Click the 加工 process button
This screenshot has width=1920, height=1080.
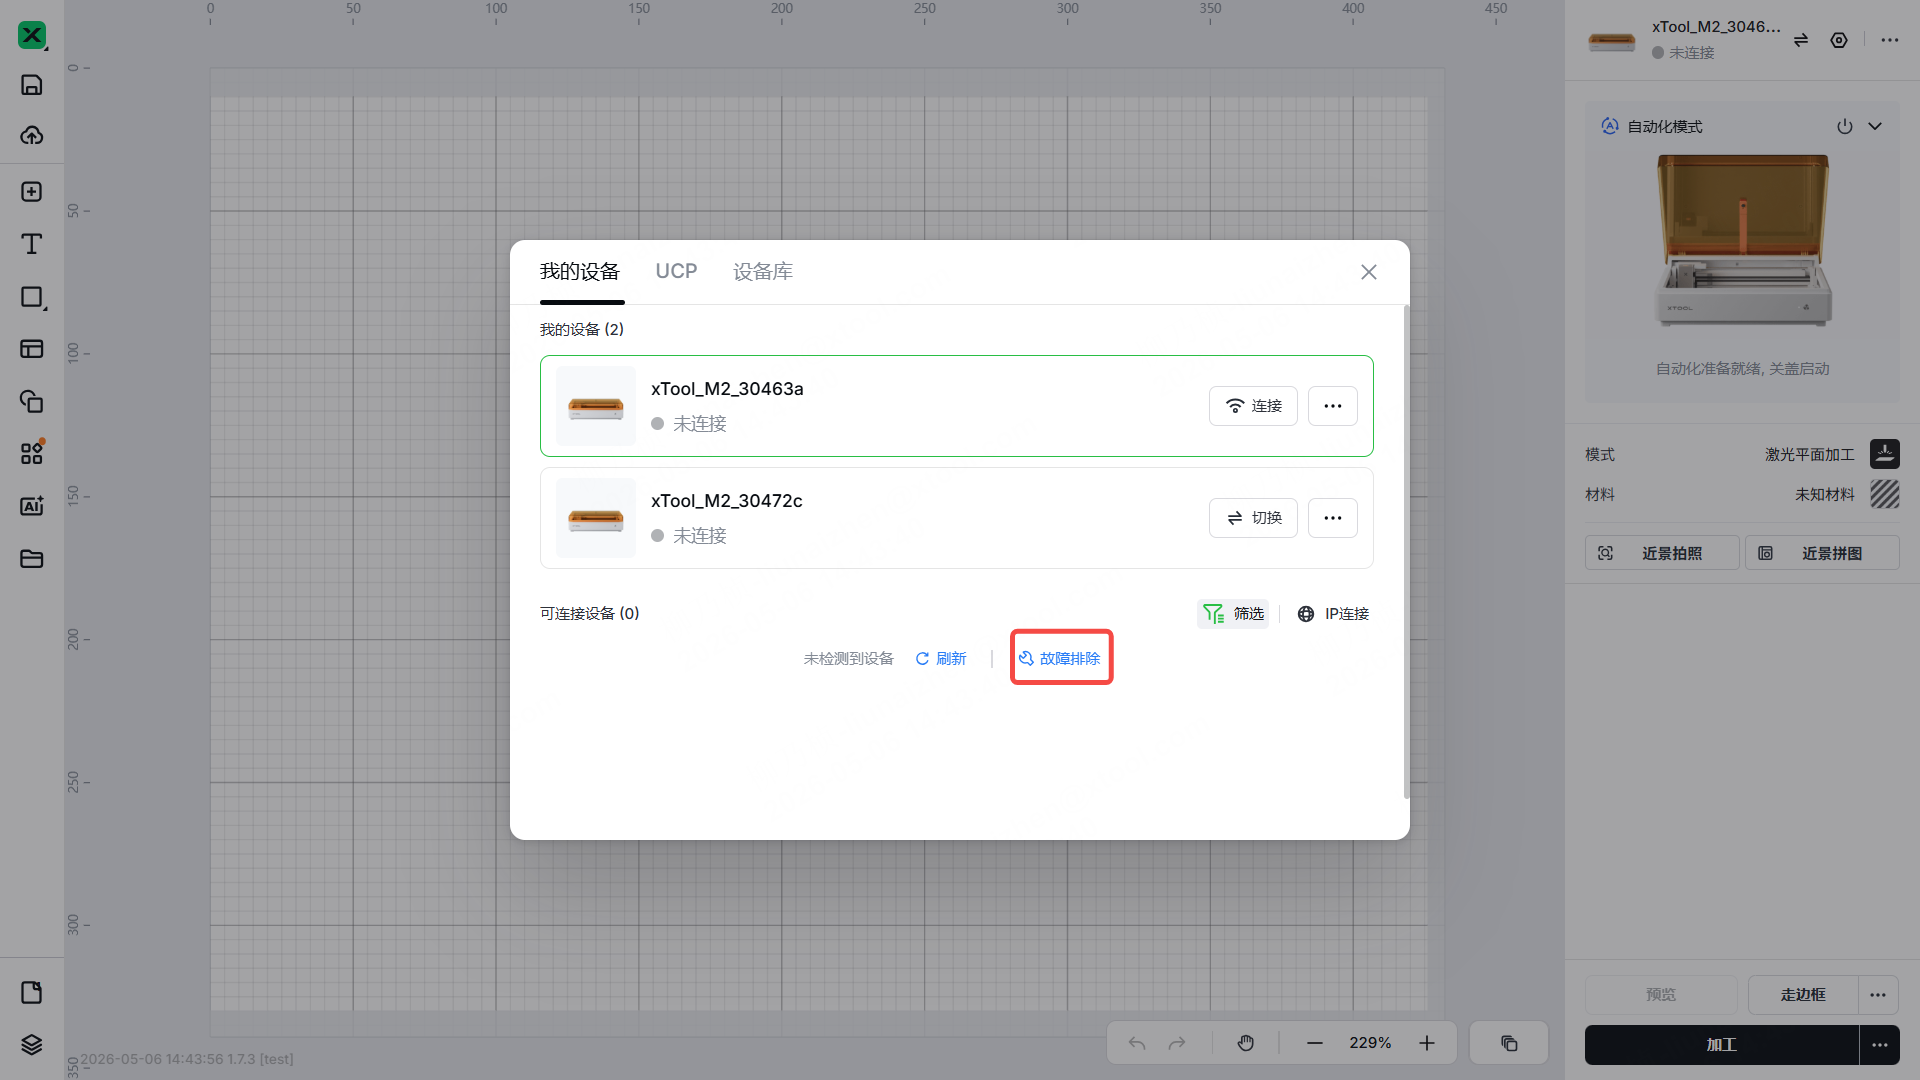pyautogui.click(x=1721, y=1045)
